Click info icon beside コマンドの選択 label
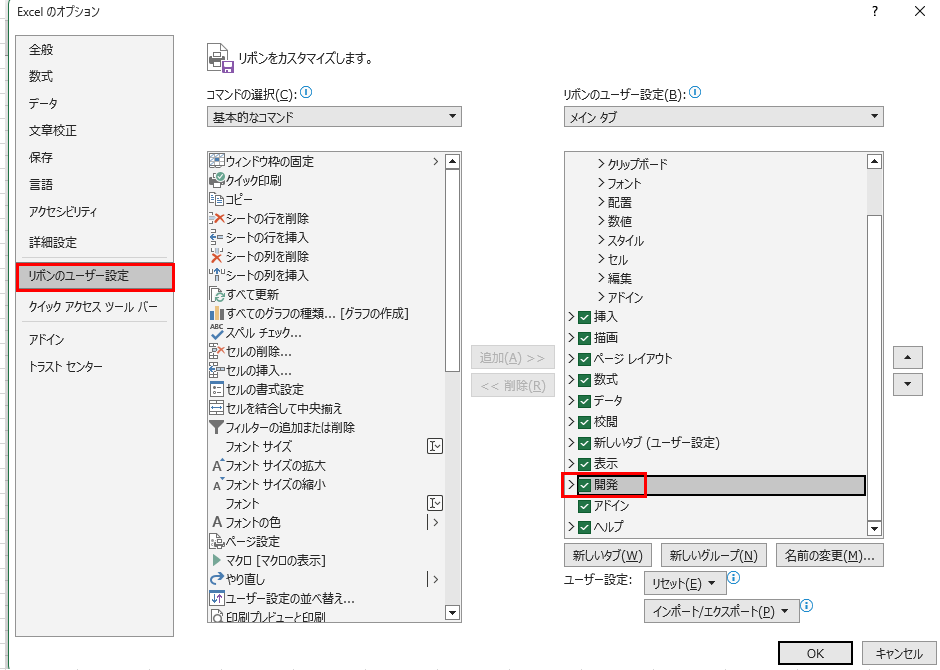Viewport: 940px width, 670px height. coord(307,93)
